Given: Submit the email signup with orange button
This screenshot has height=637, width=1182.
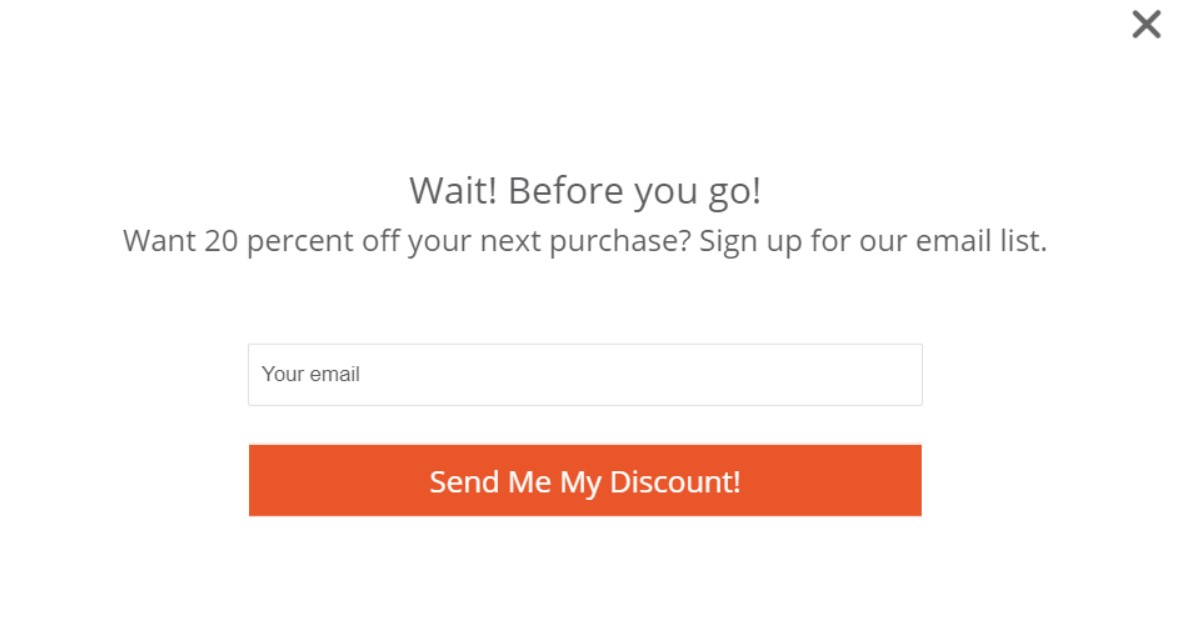Looking at the screenshot, I should (x=584, y=481).
